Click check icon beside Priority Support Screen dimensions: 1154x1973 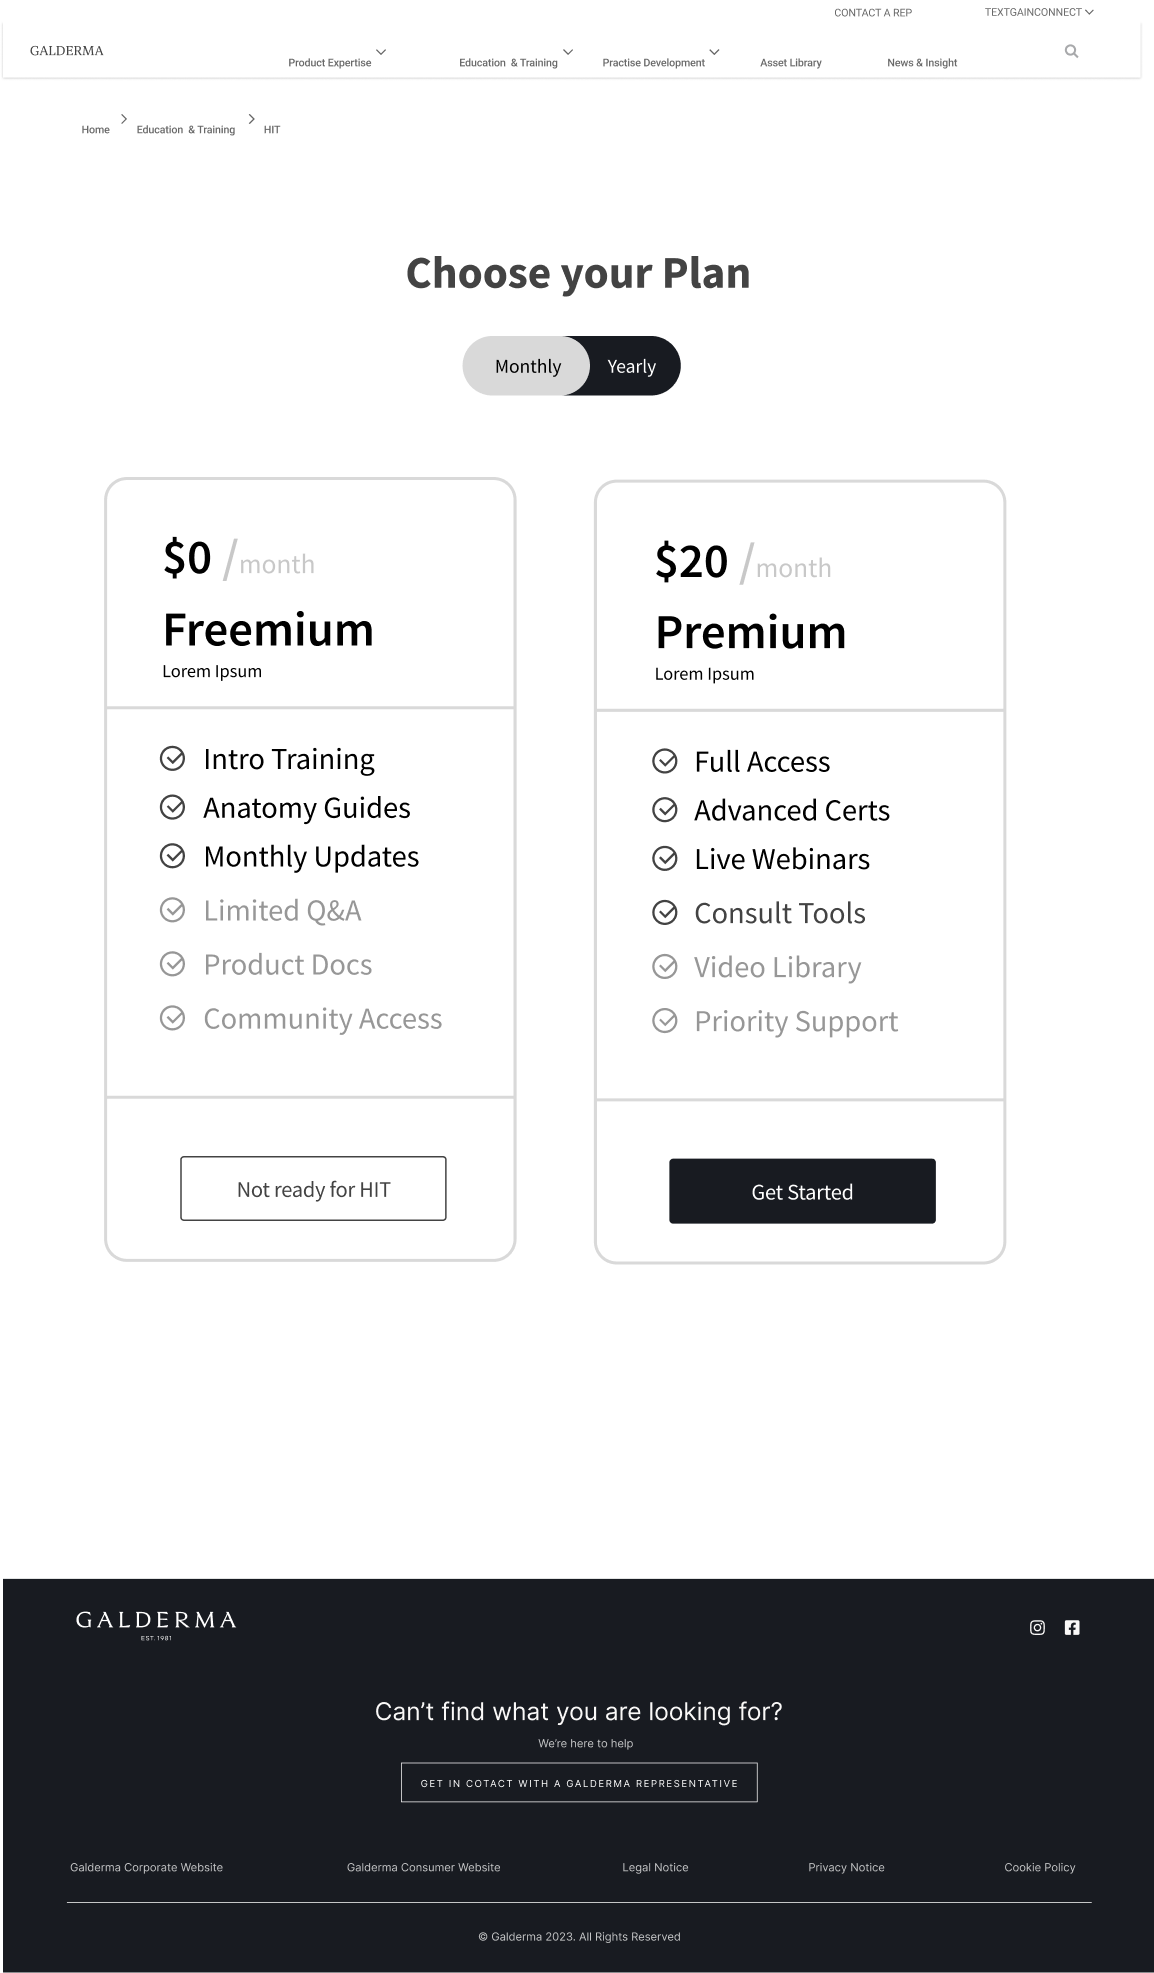[x=665, y=1021]
